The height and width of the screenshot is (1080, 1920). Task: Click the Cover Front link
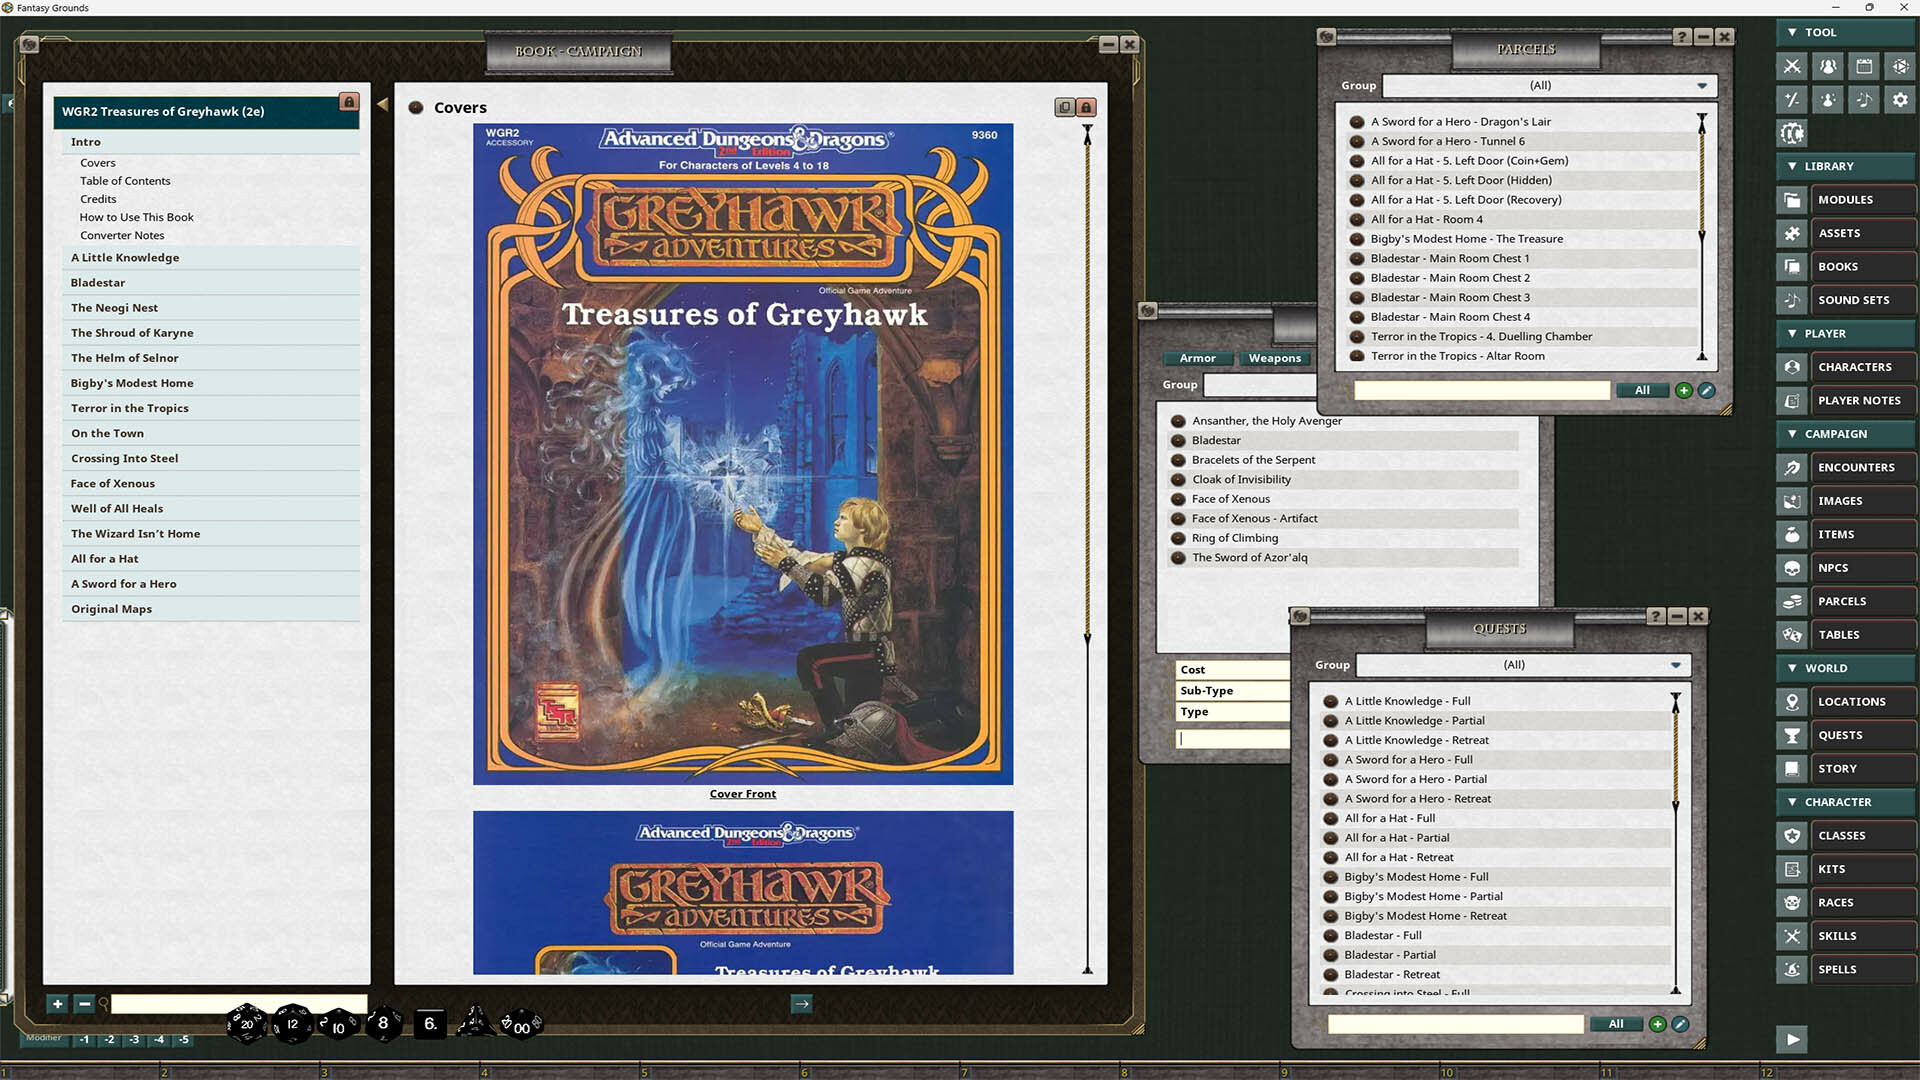point(742,794)
